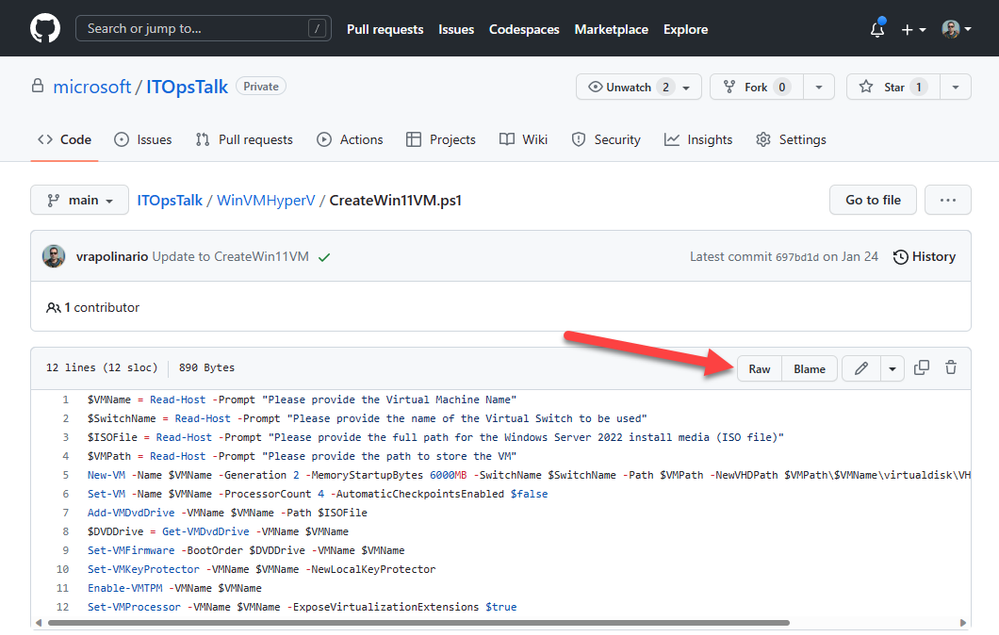Viewport: 999px width, 635px height.
Task: Focus the Search or jump to field
Action: point(203,29)
